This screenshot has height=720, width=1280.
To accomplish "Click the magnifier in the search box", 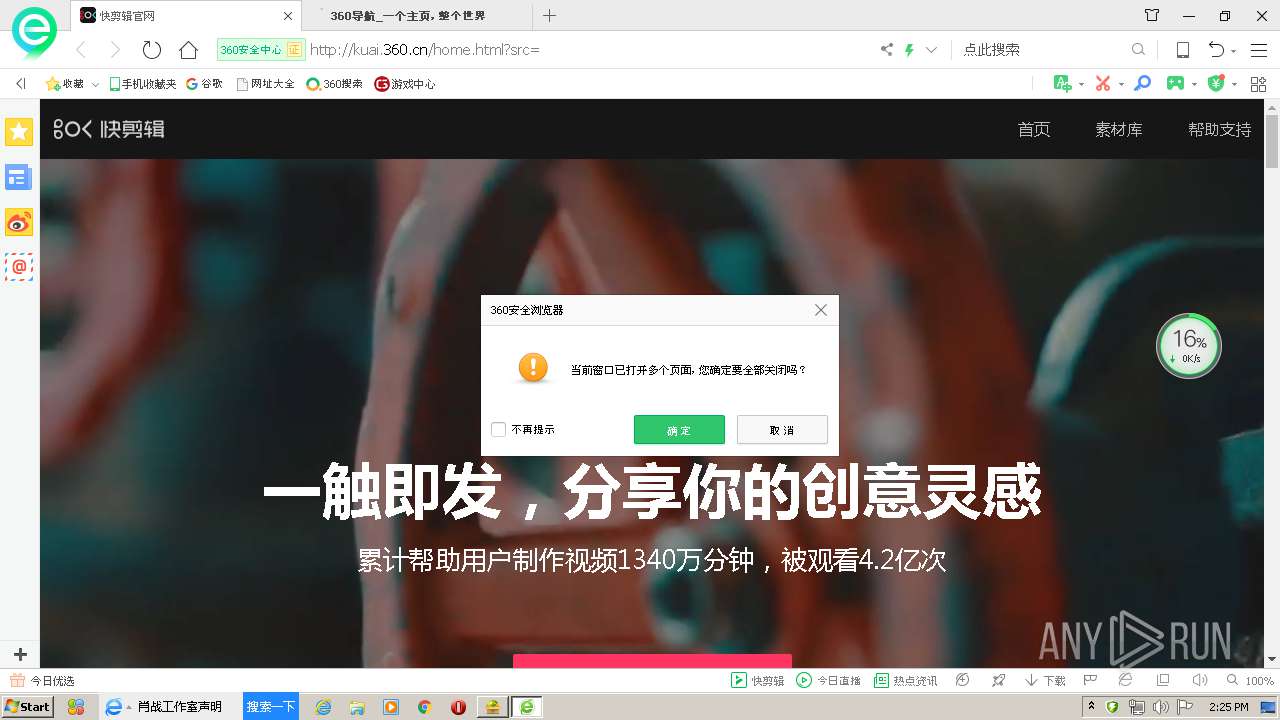I will (1138, 49).
